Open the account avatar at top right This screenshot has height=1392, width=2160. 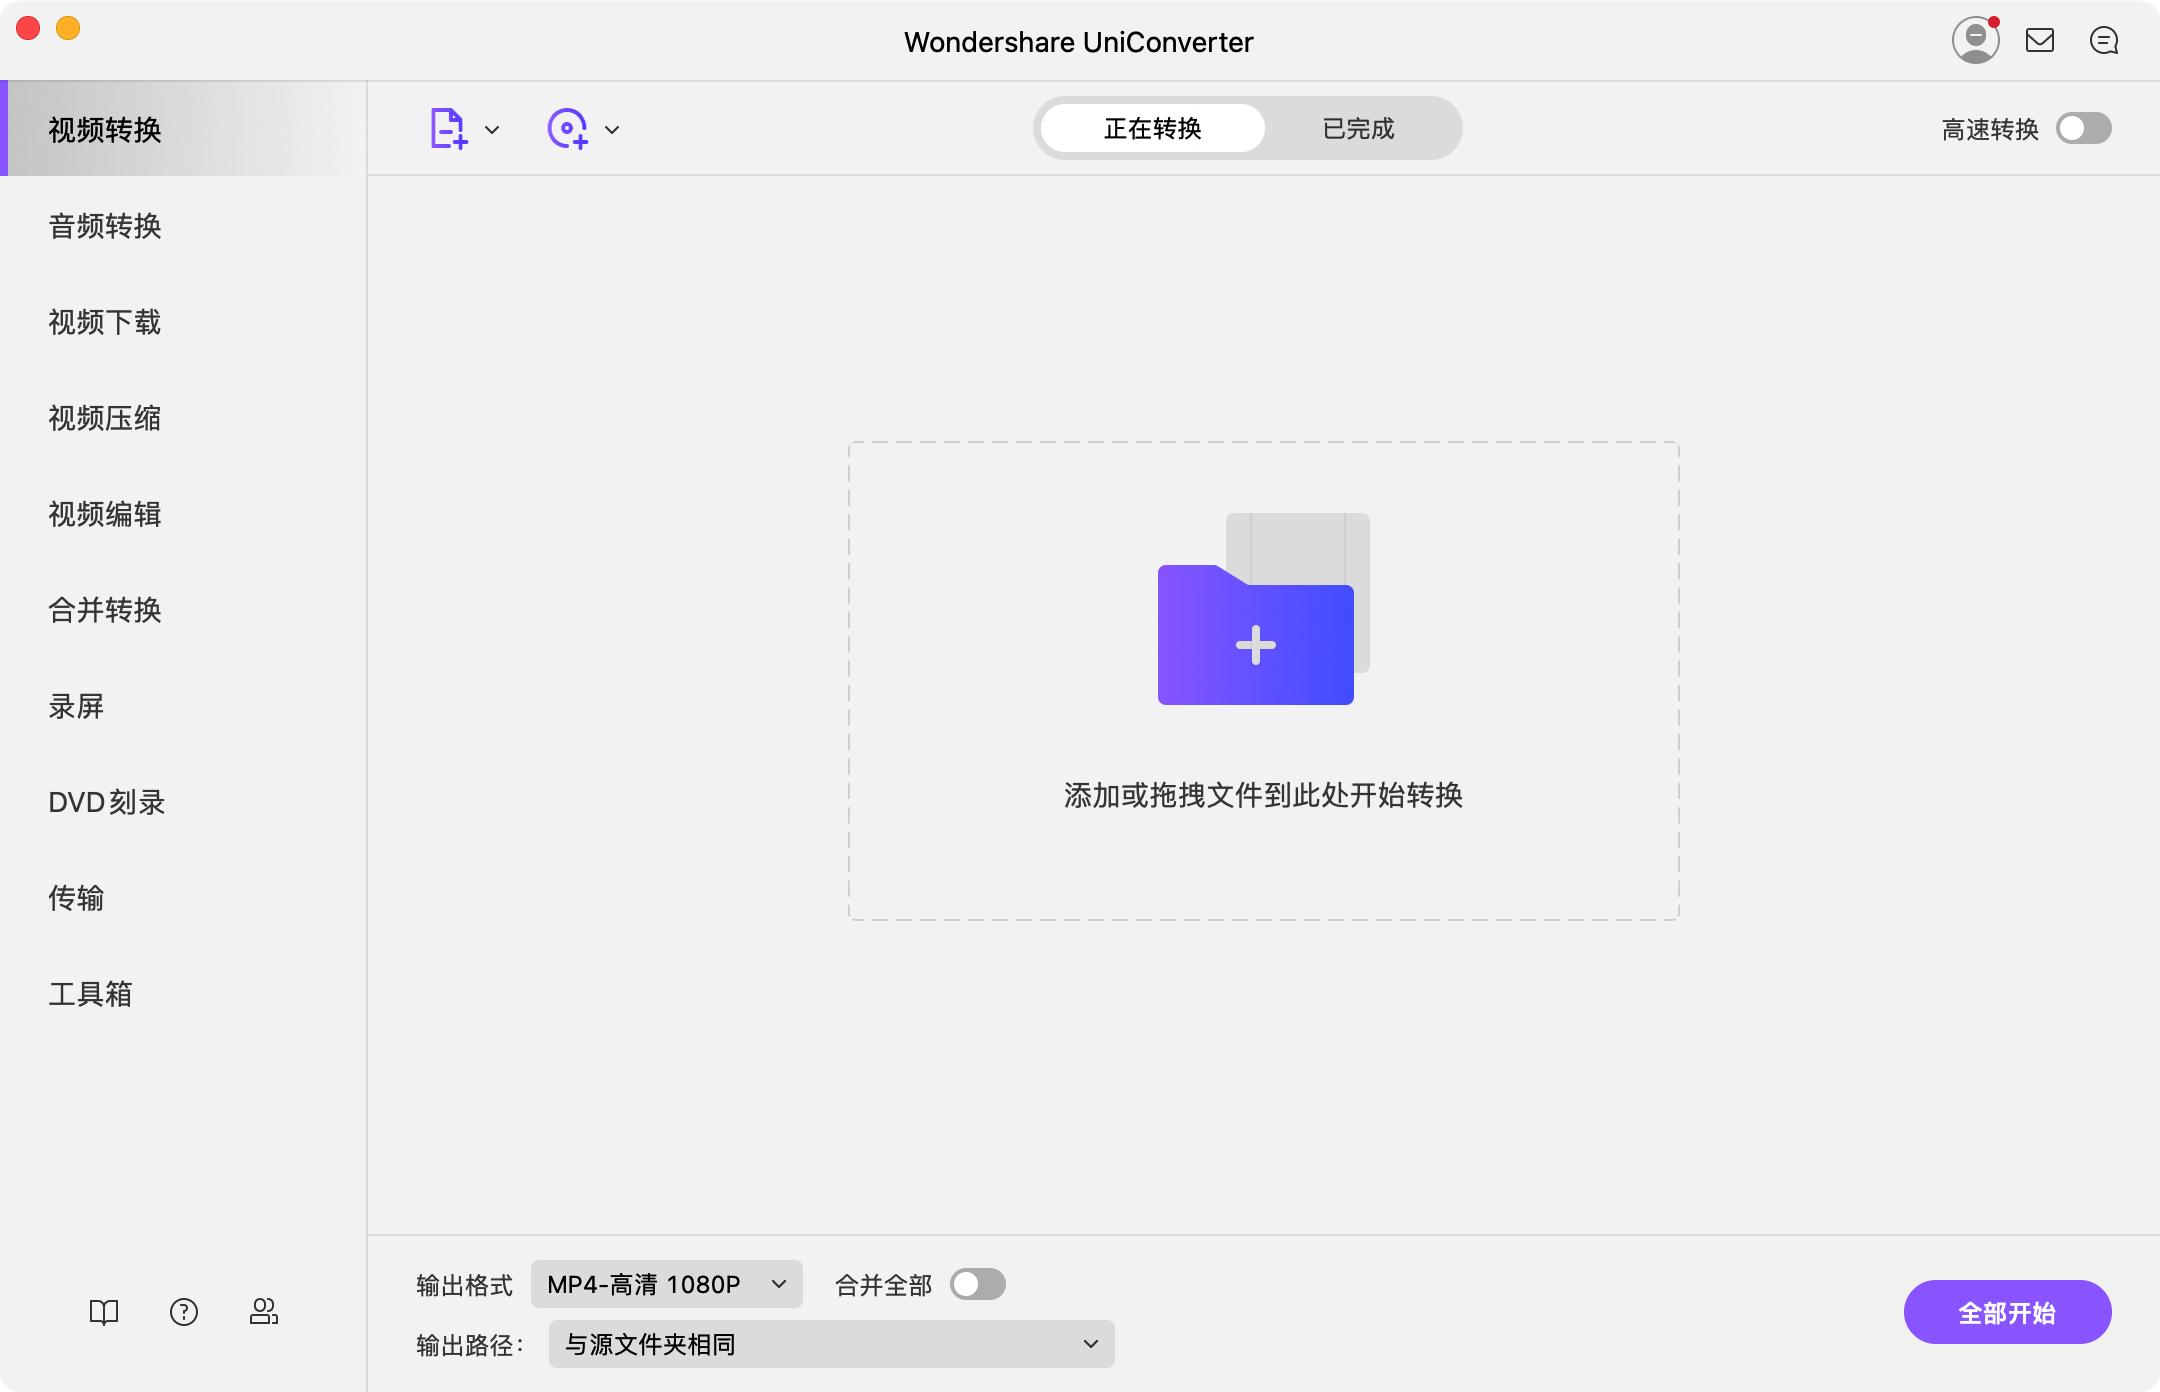pyautogui.click(x=1975, y=40)
